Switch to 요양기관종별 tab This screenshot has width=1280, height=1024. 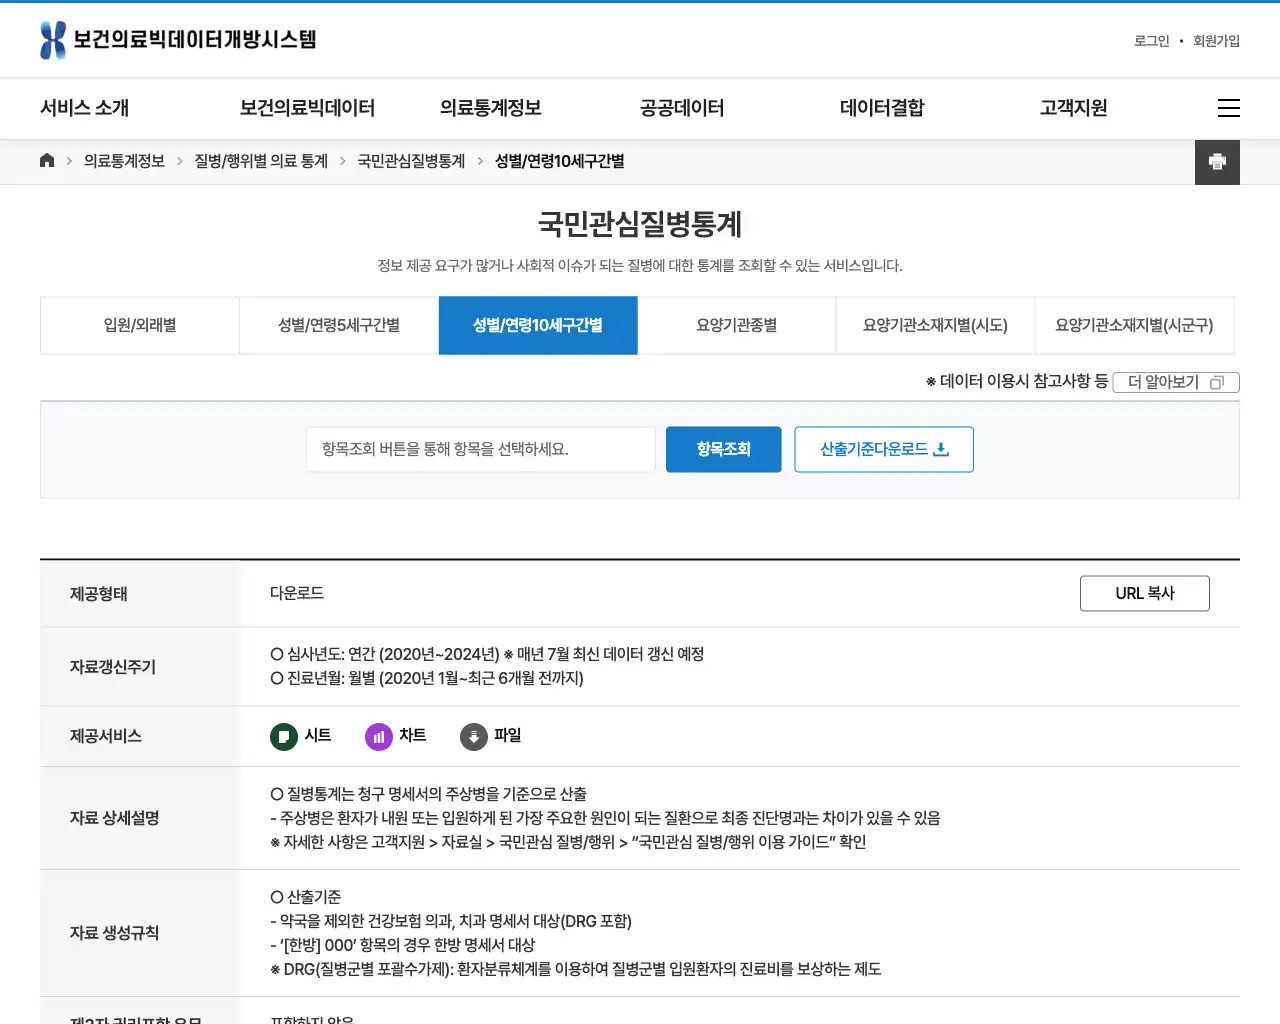point(737,325)
